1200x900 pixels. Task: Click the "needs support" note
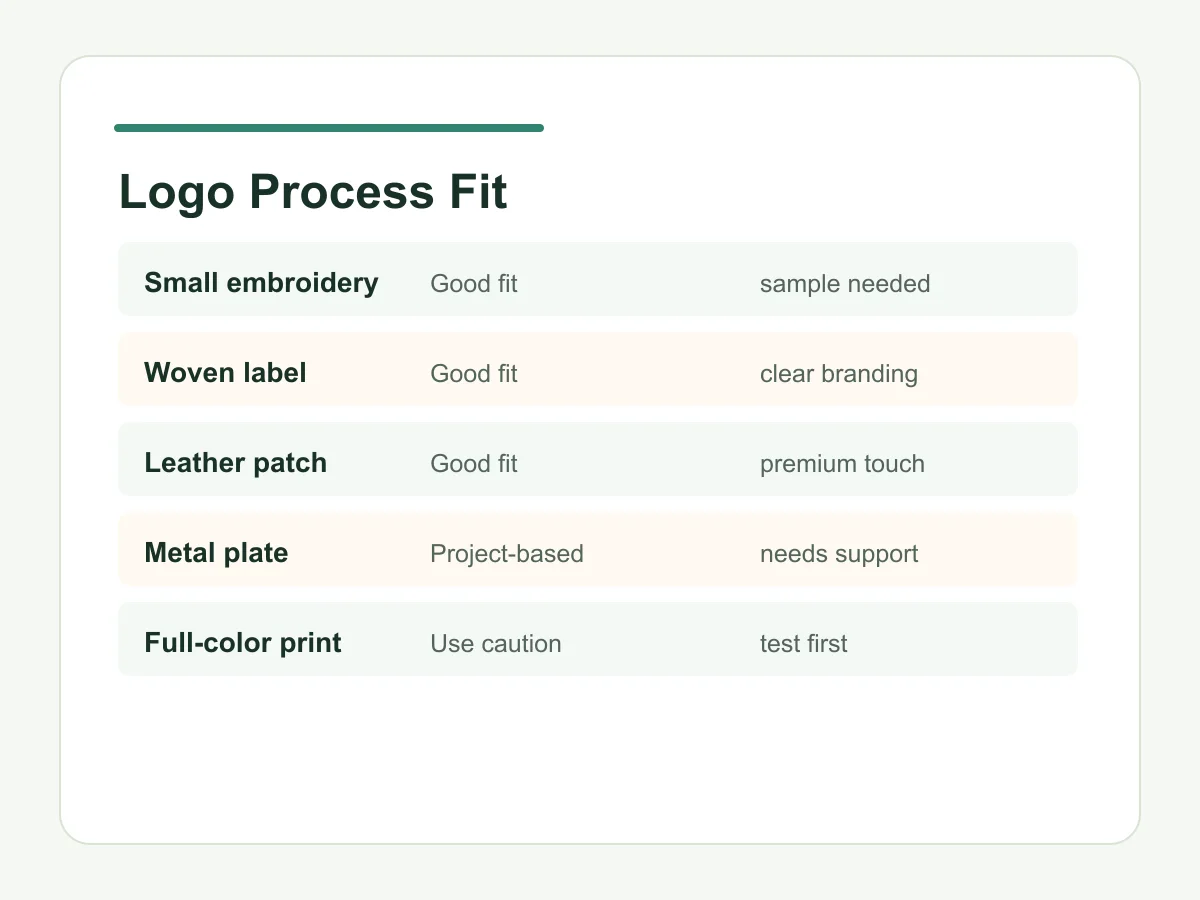[839, 554]
